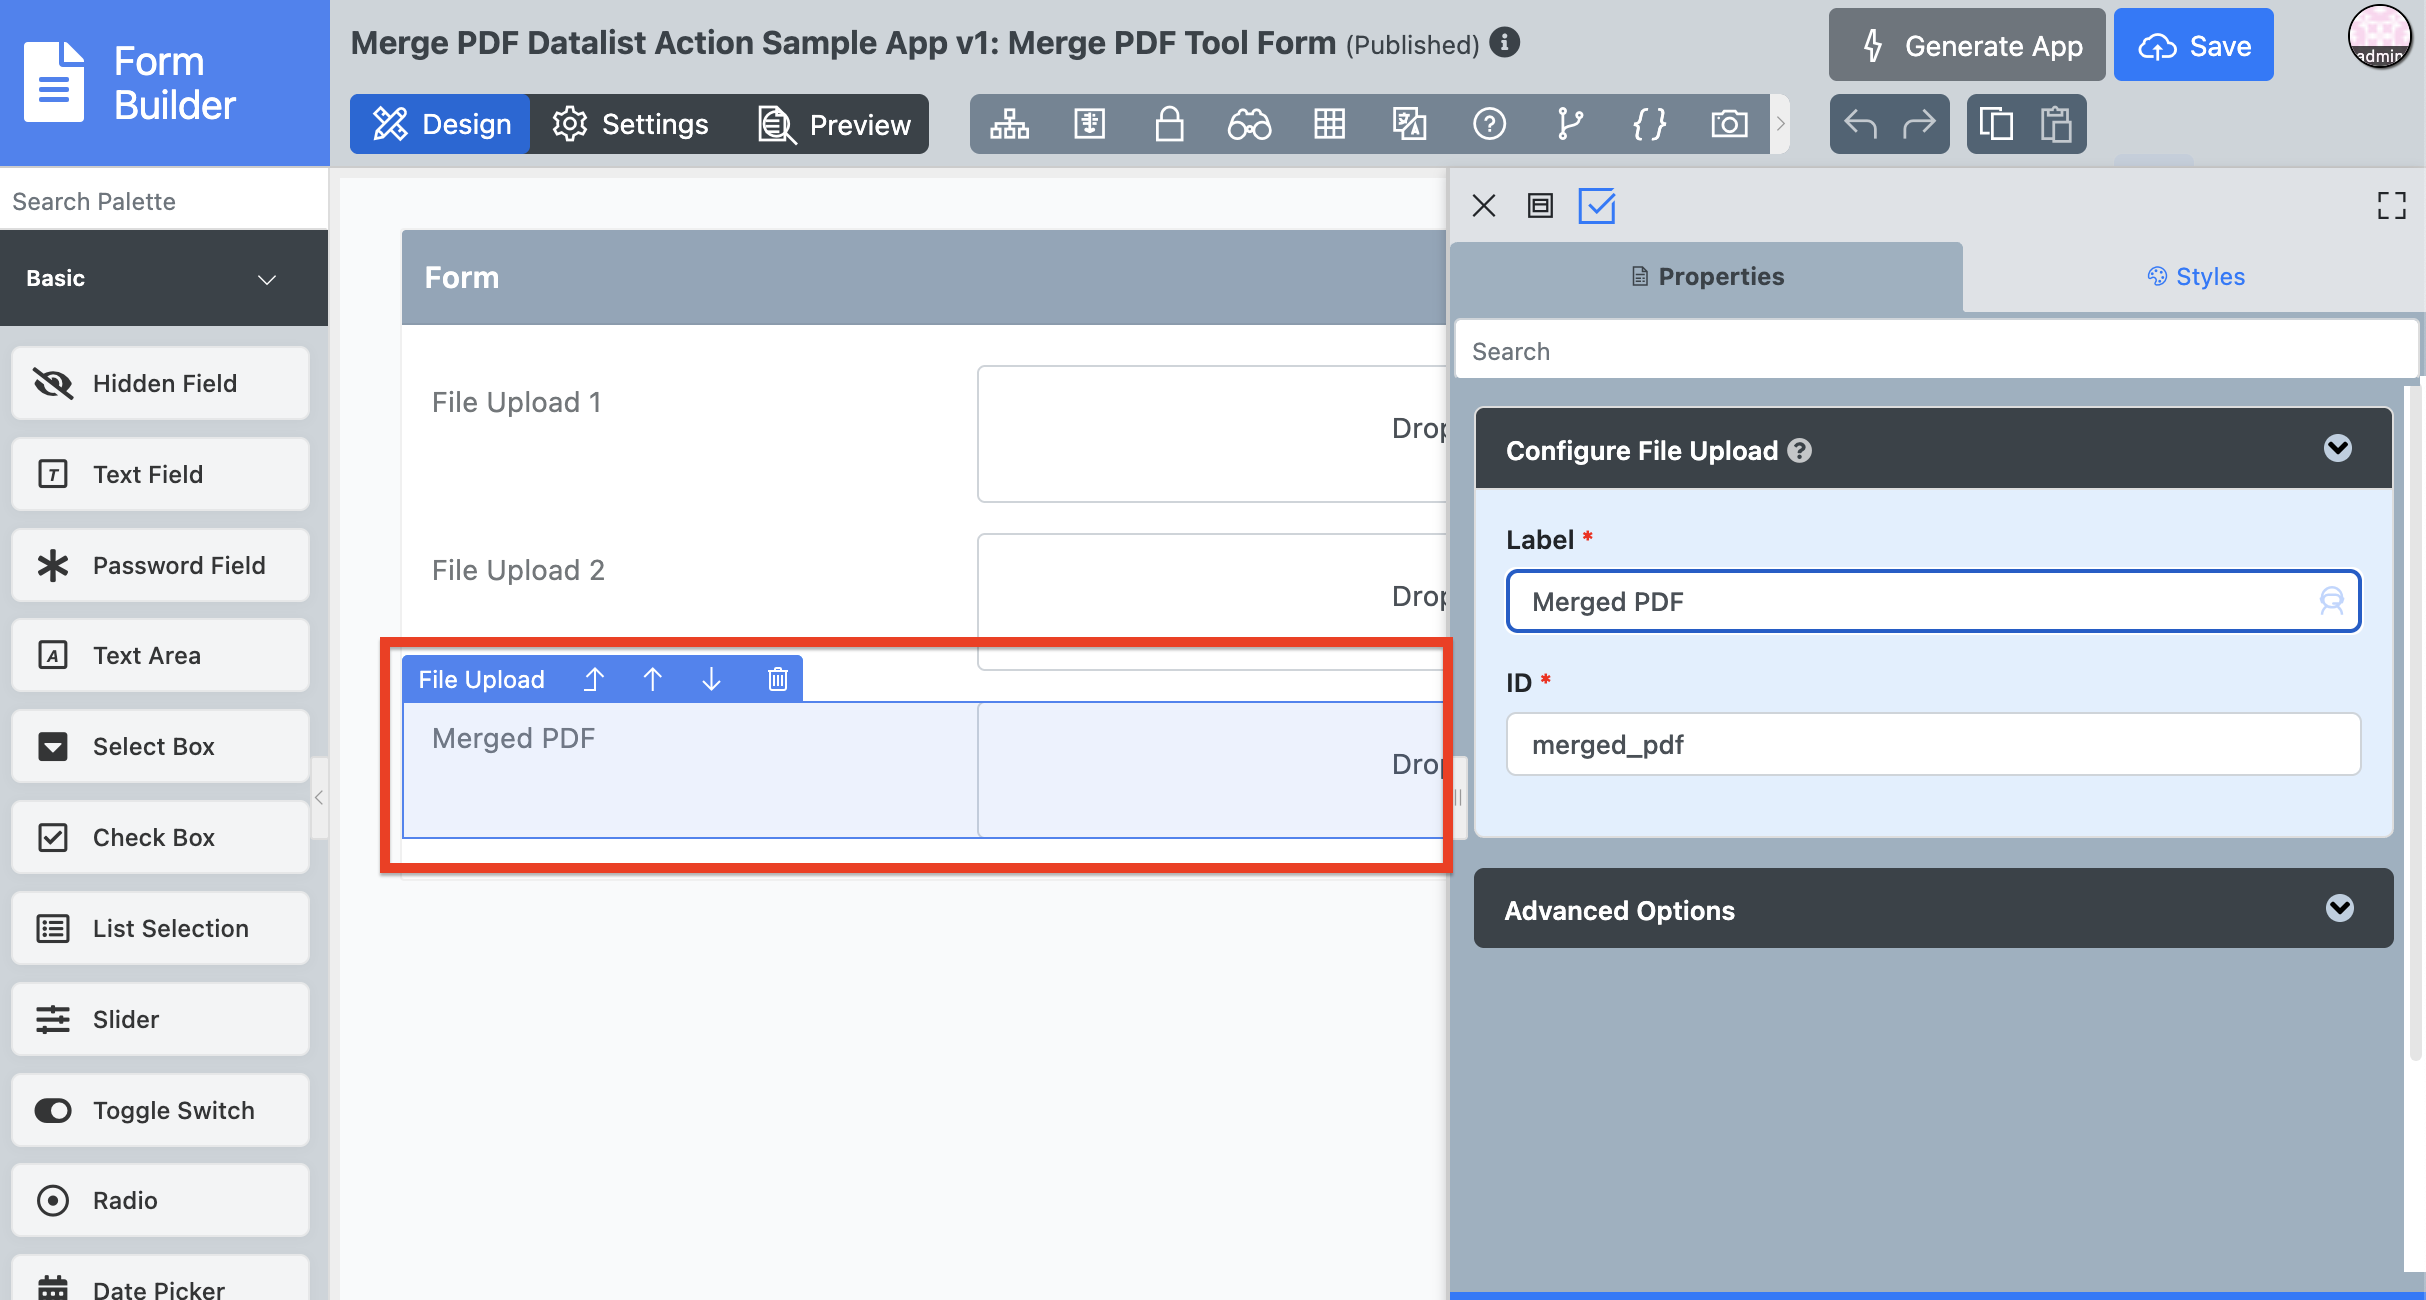Click the Slider palette element
The image size is (2426, 1300).
160,1019
